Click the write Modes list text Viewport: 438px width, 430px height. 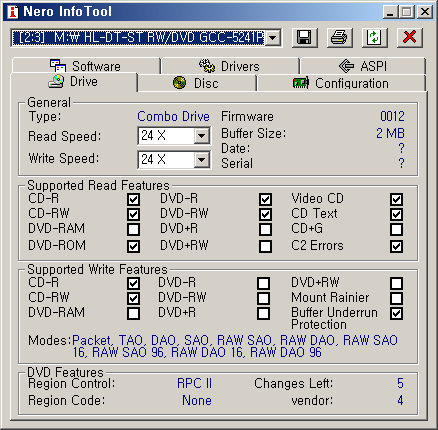(235, 346)
